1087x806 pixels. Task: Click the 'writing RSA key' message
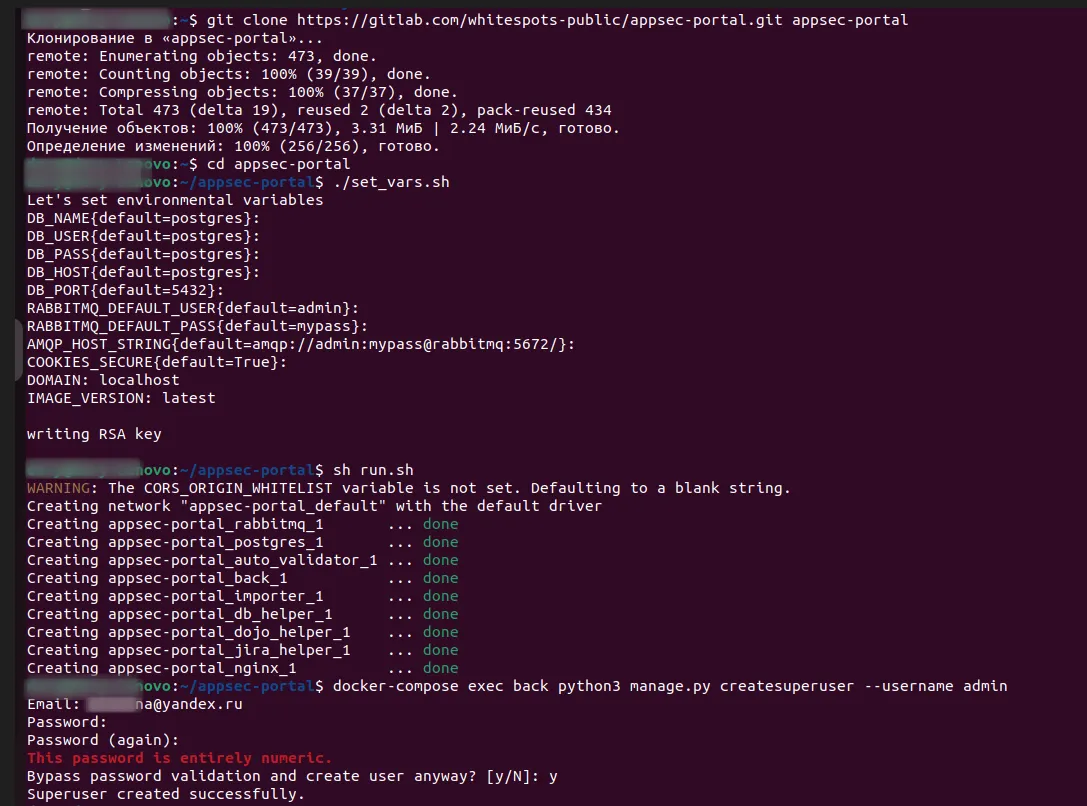(94, 434)
